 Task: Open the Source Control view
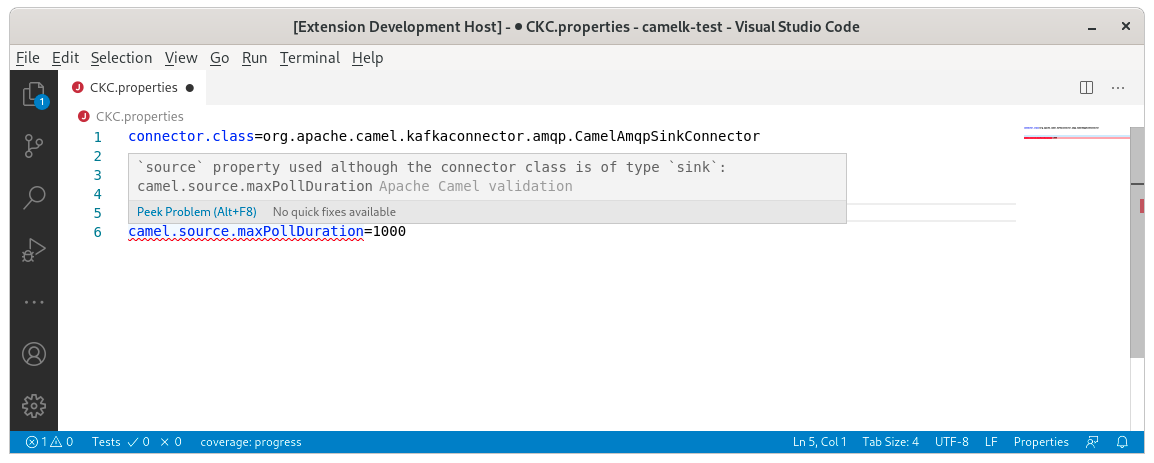(34, 146)
